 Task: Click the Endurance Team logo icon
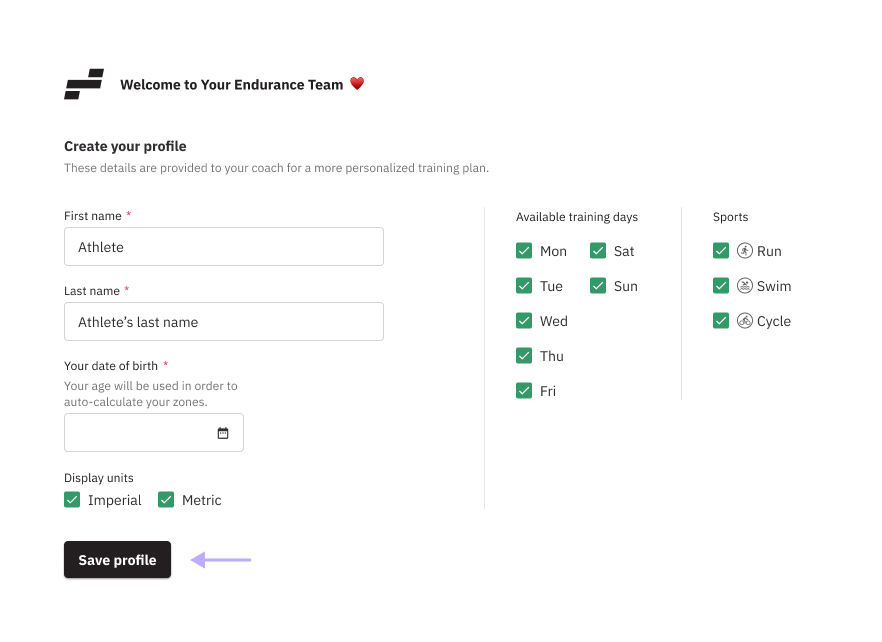tap(84, 84)
